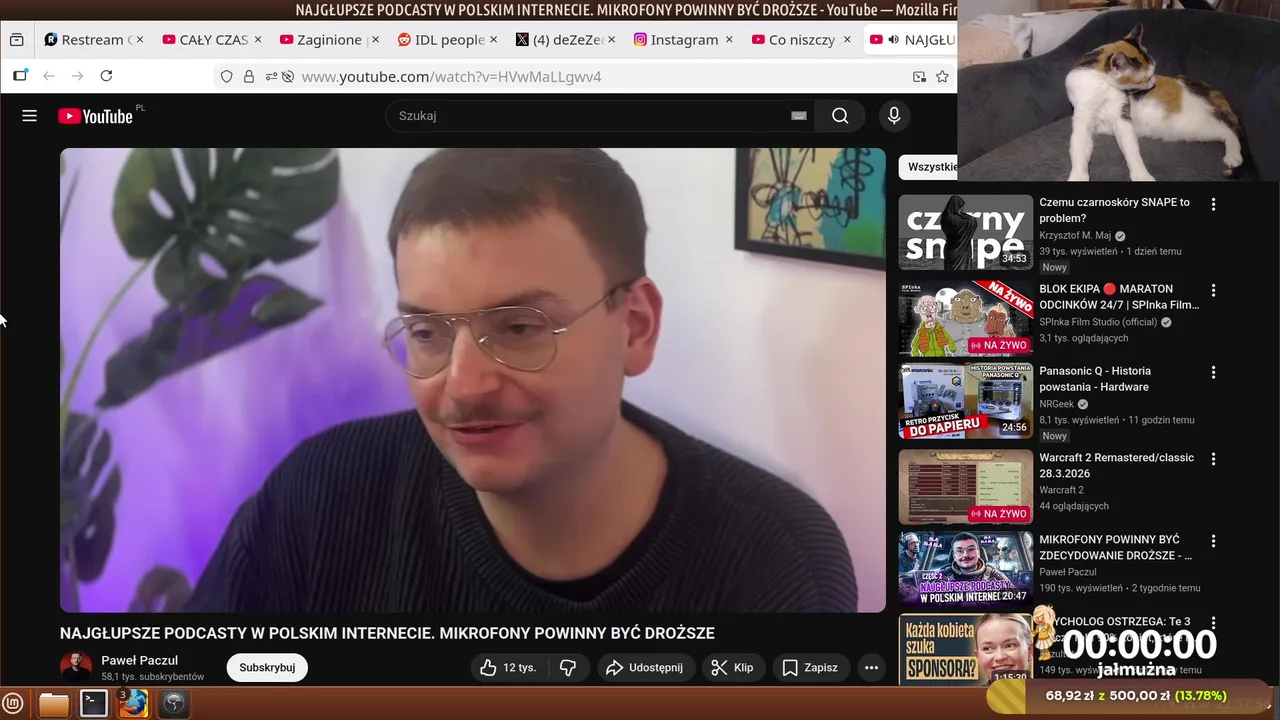The image size is (1280, 720).
Task: Go to the YouTube home logo
Action: coord(95,116)
